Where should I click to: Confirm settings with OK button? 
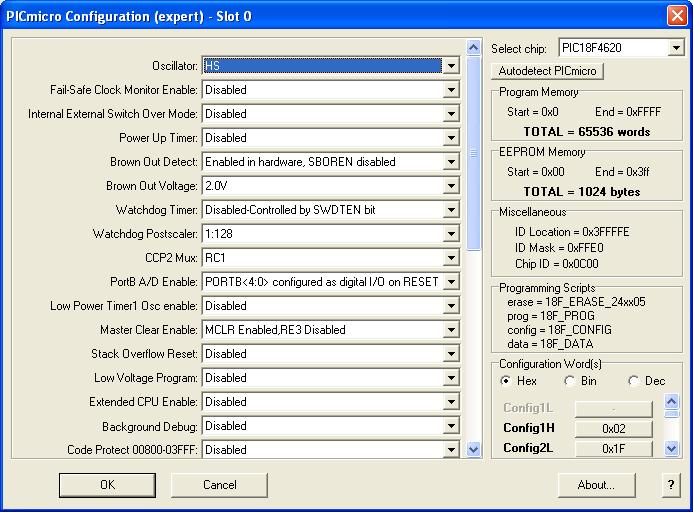107,485
